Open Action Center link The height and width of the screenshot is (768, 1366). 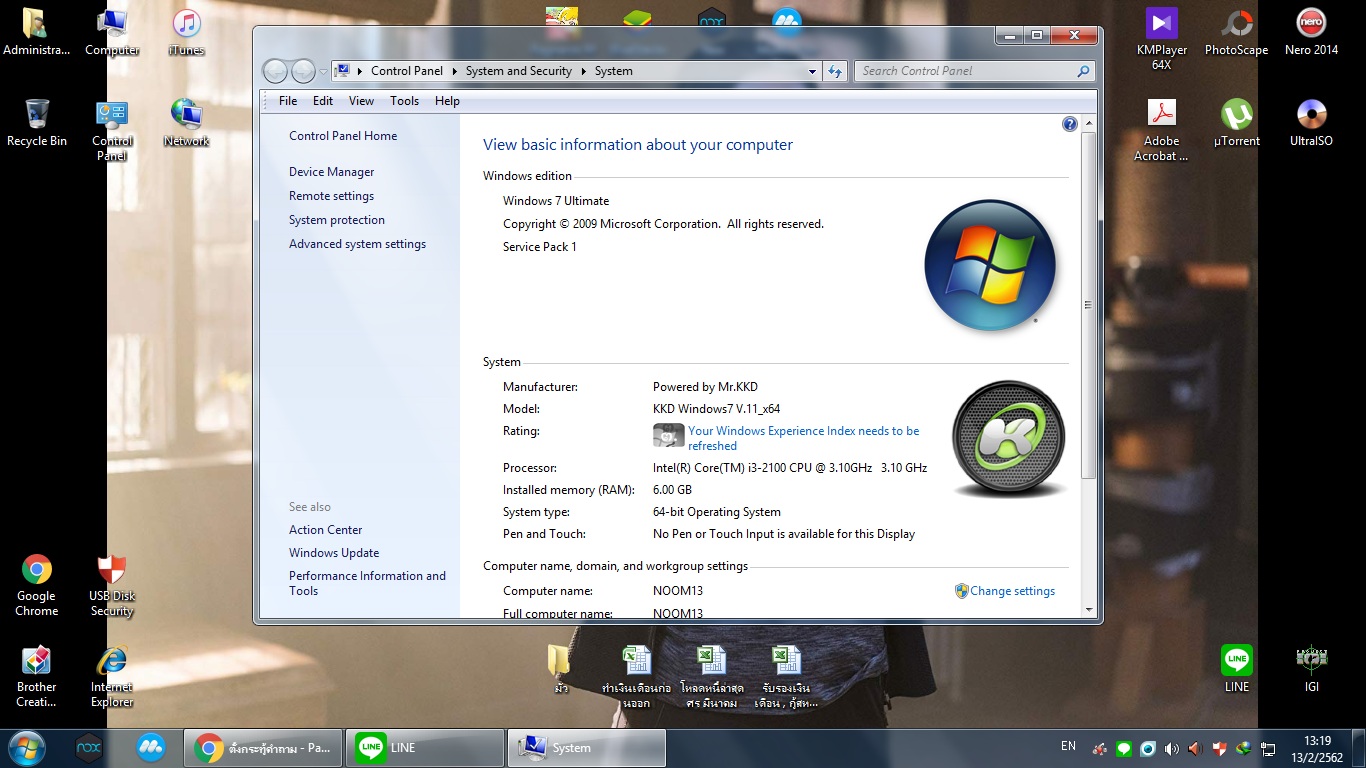(325, 530)
